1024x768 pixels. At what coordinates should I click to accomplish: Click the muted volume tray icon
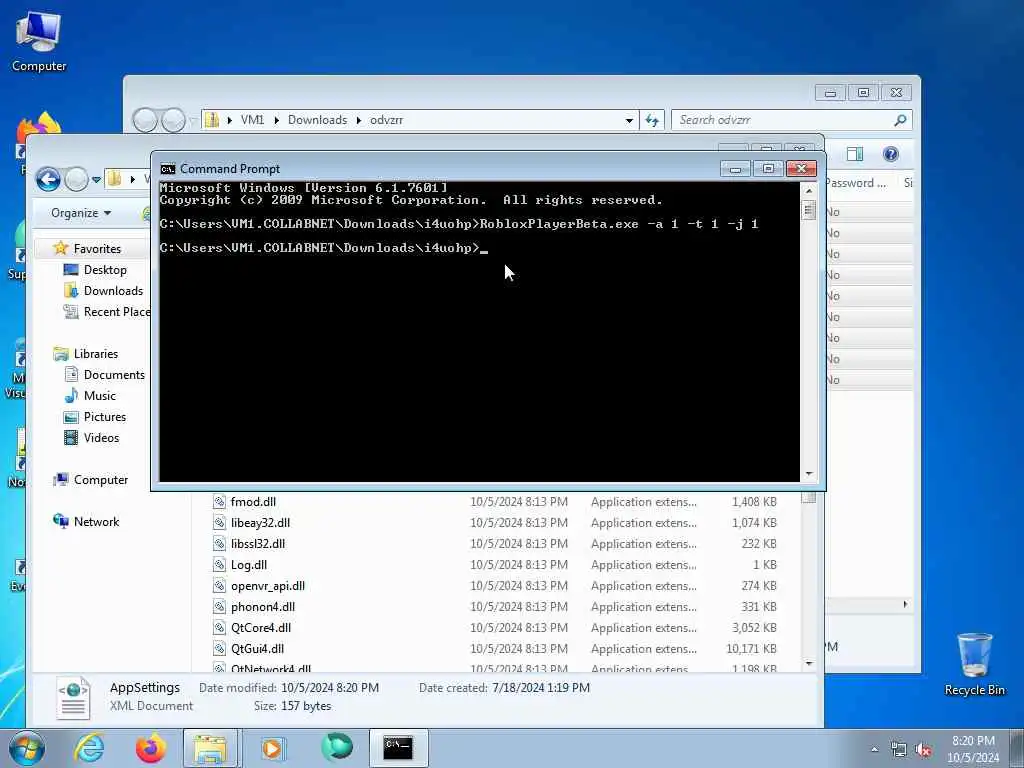(x=923, y=749)
